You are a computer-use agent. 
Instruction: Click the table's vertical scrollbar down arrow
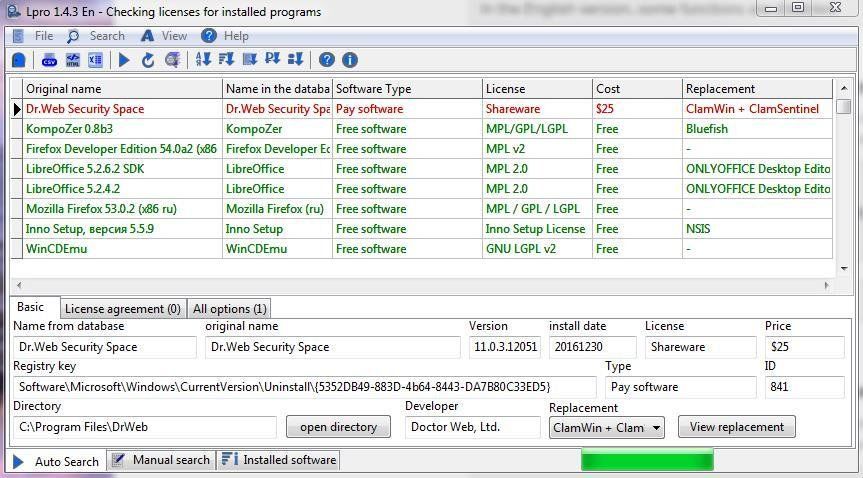844,269
